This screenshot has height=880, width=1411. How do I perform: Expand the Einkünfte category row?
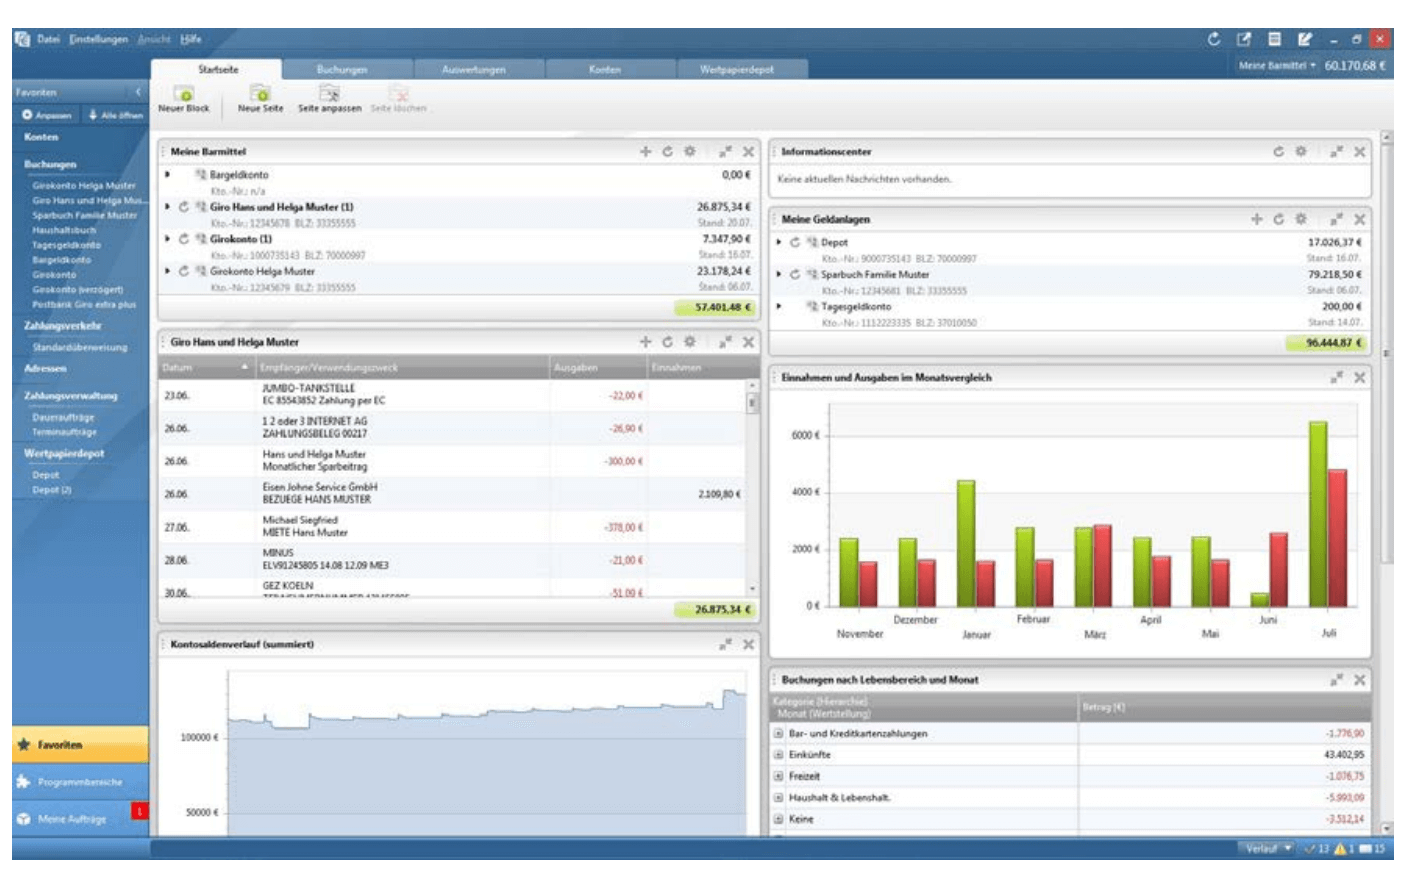(x=778, y=755)
